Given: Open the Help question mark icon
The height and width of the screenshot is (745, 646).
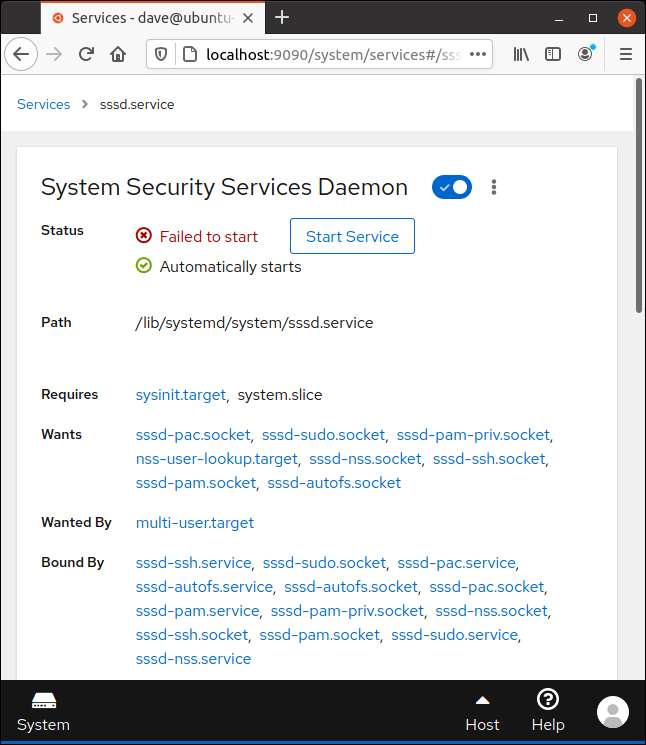Looking at the screenshot, I should [x=547, y=711].
